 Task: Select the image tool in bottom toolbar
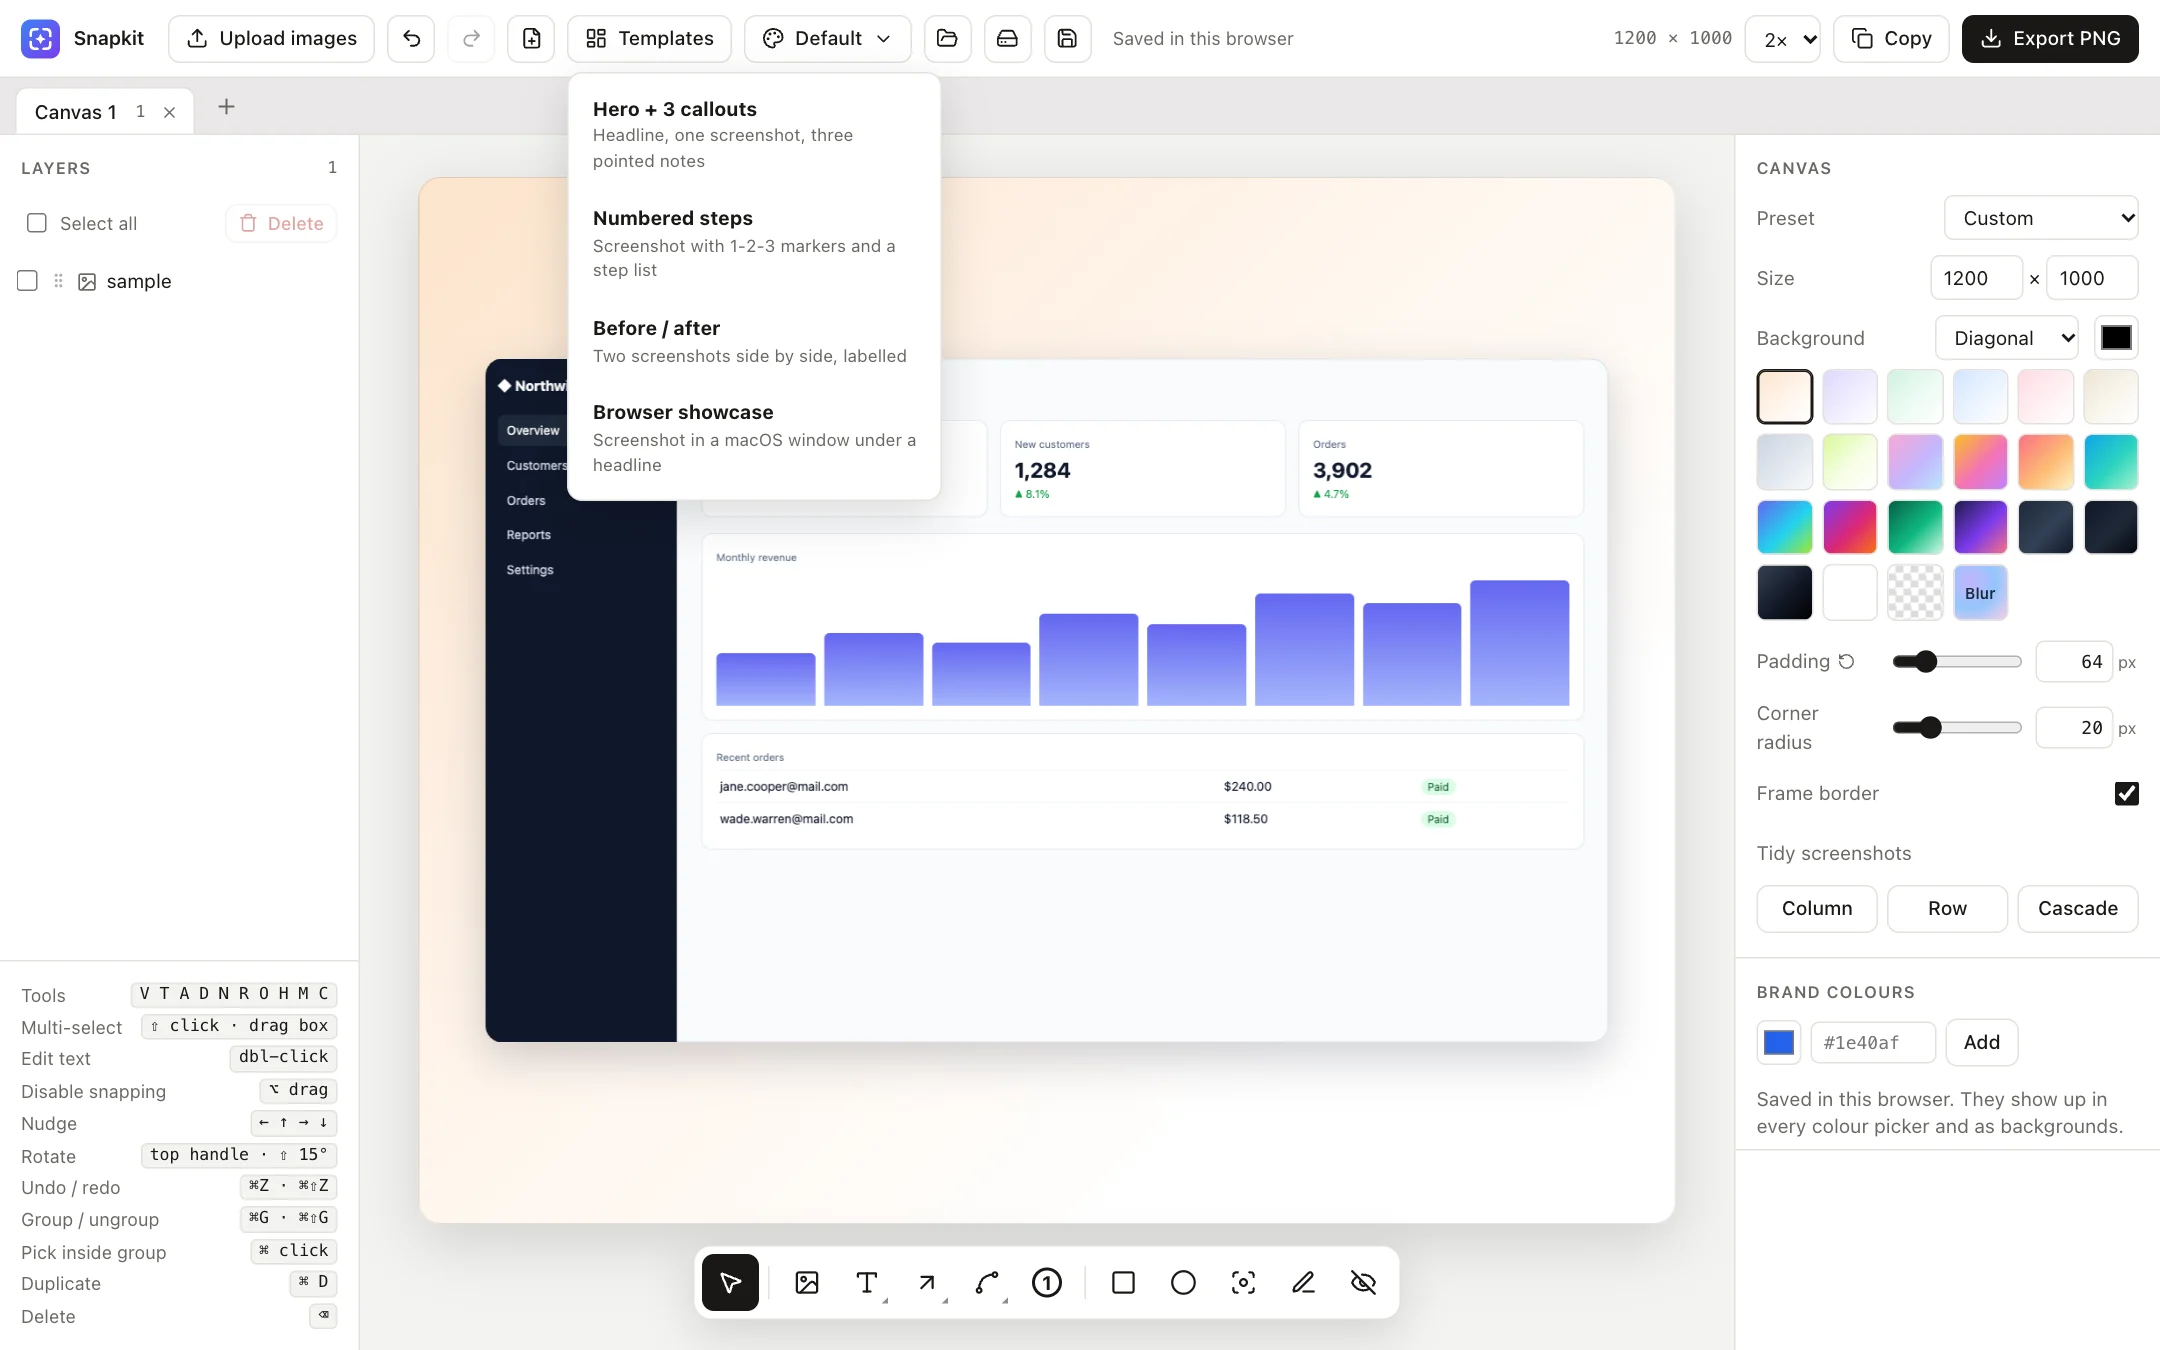pyautogui.click(x=807, y=1282)
